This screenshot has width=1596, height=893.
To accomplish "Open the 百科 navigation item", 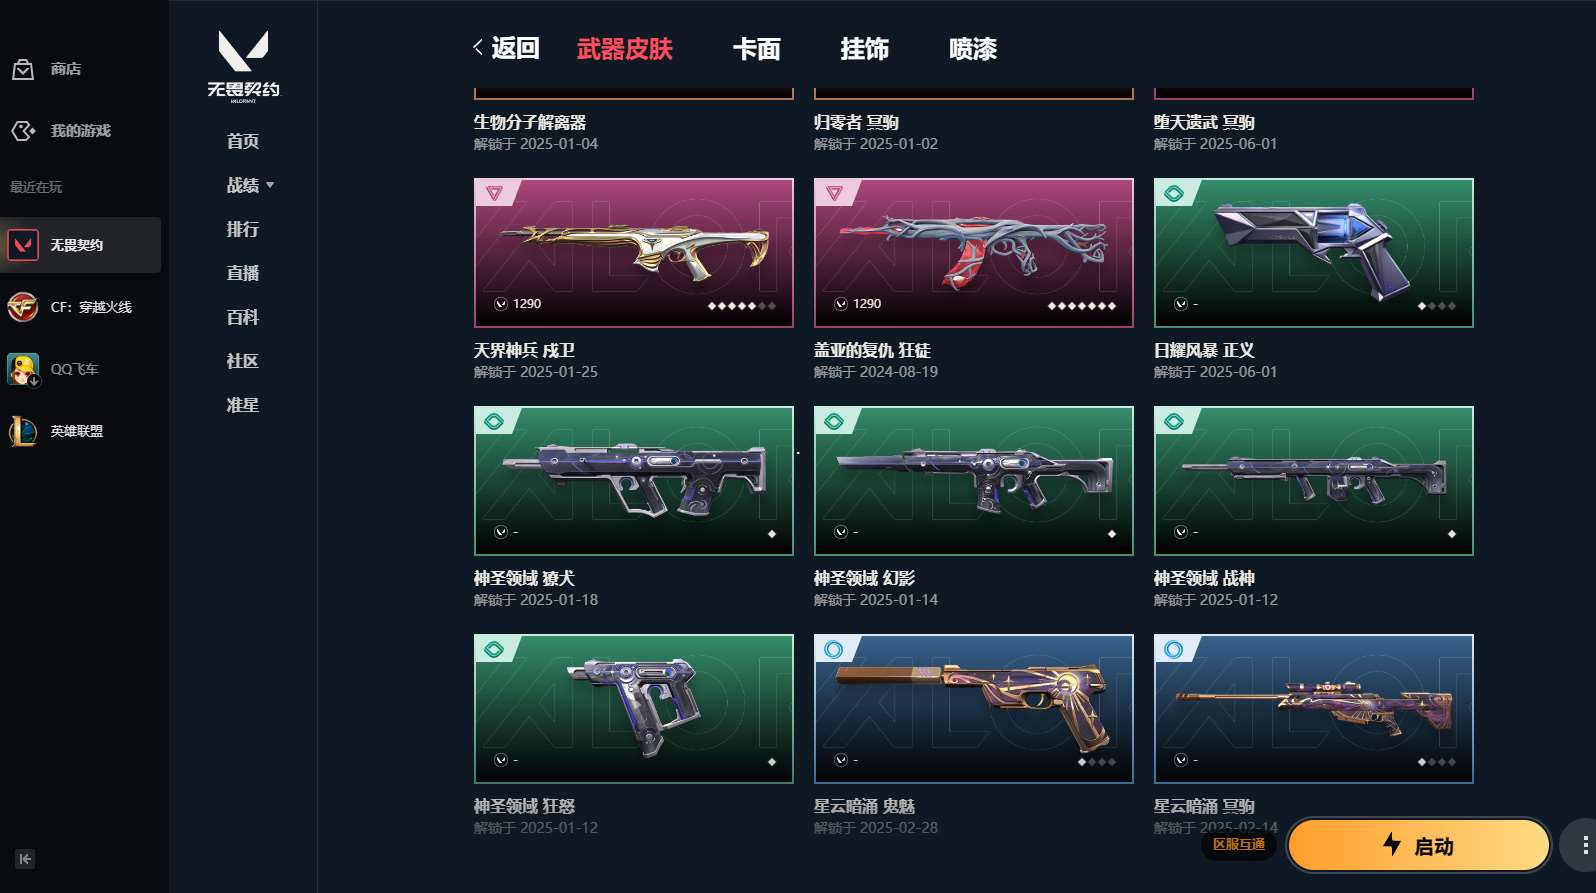I will tap(243, 317).
